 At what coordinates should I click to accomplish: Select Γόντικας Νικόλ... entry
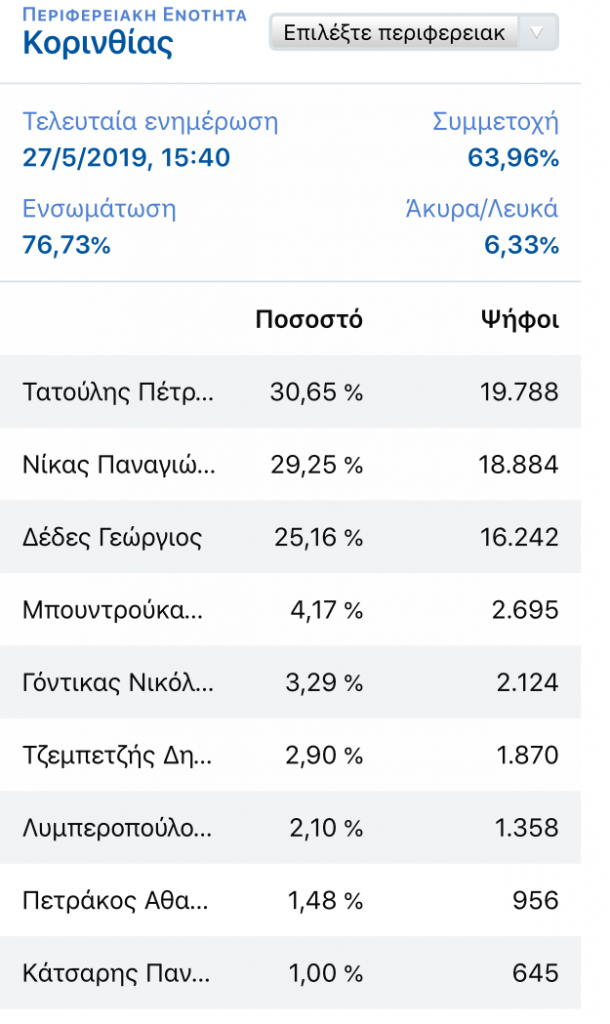[x=290, y=682]
